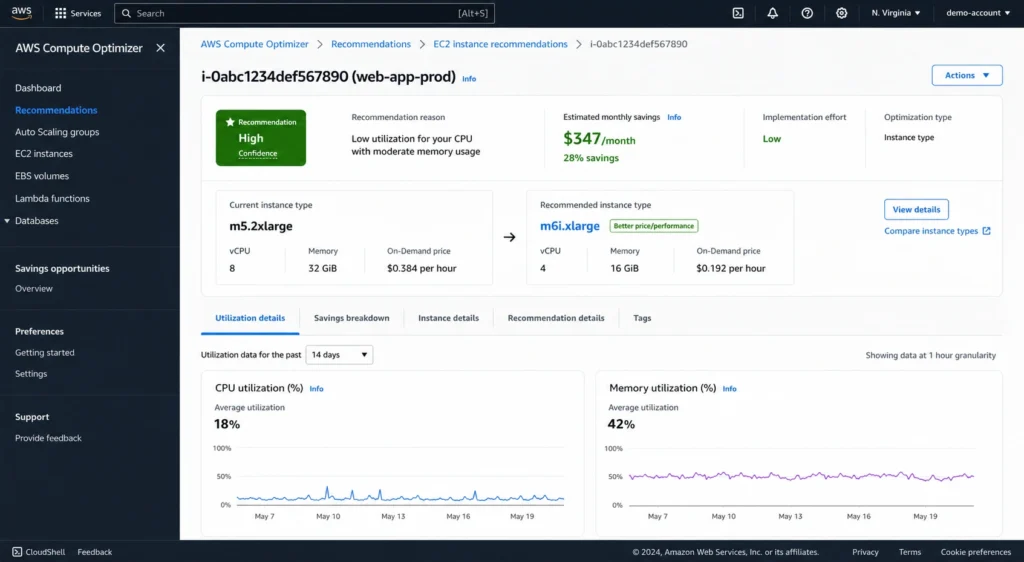Click the $347/month savings value
The image size is (1024, 562).
tap(600, 139)
